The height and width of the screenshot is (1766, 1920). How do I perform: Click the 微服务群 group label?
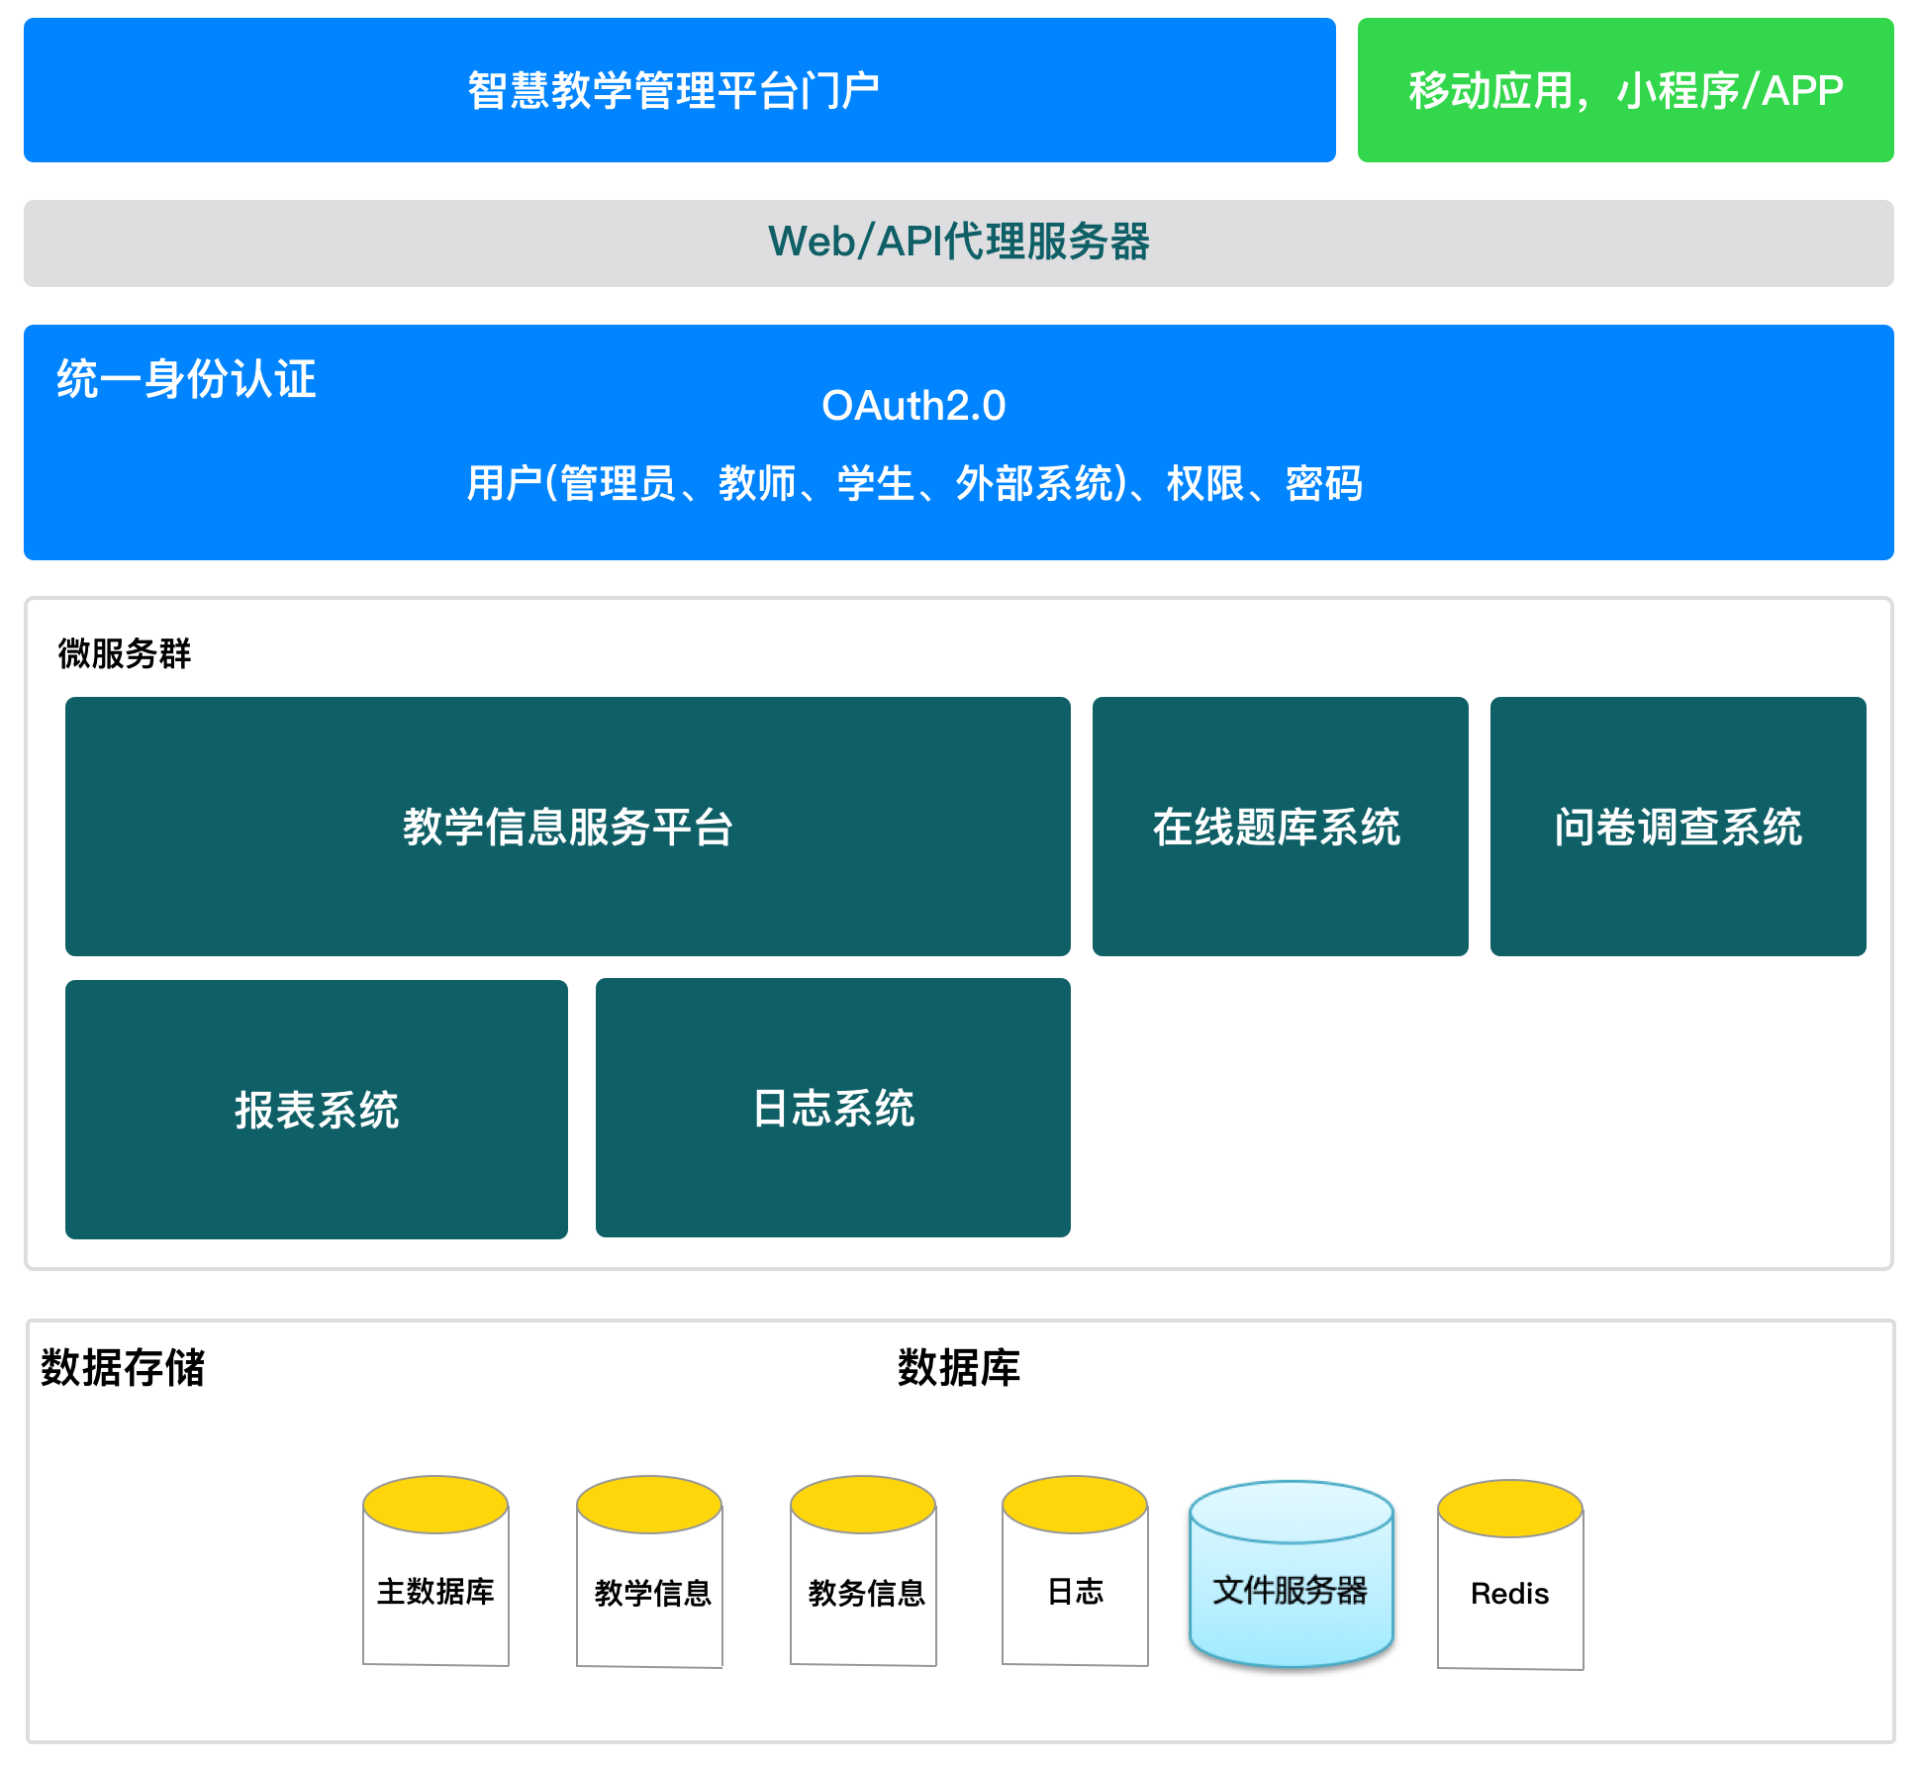click(124, 654)
